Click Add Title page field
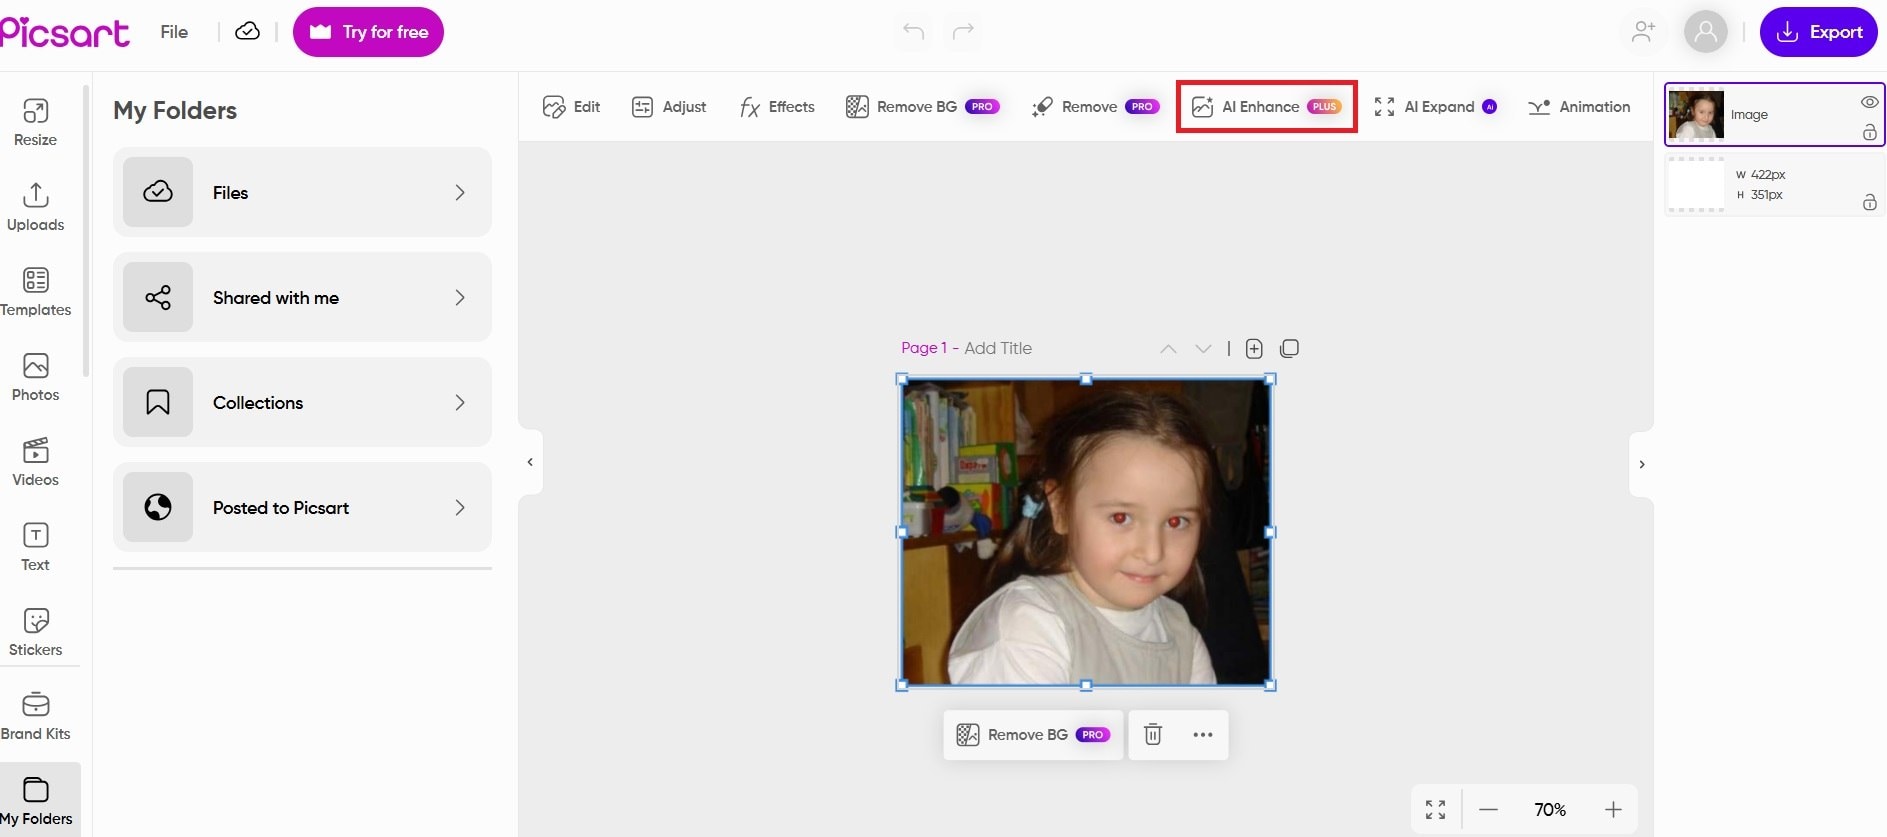The width and height of the screenshot is (1887, 837). [x=997, y=348]
